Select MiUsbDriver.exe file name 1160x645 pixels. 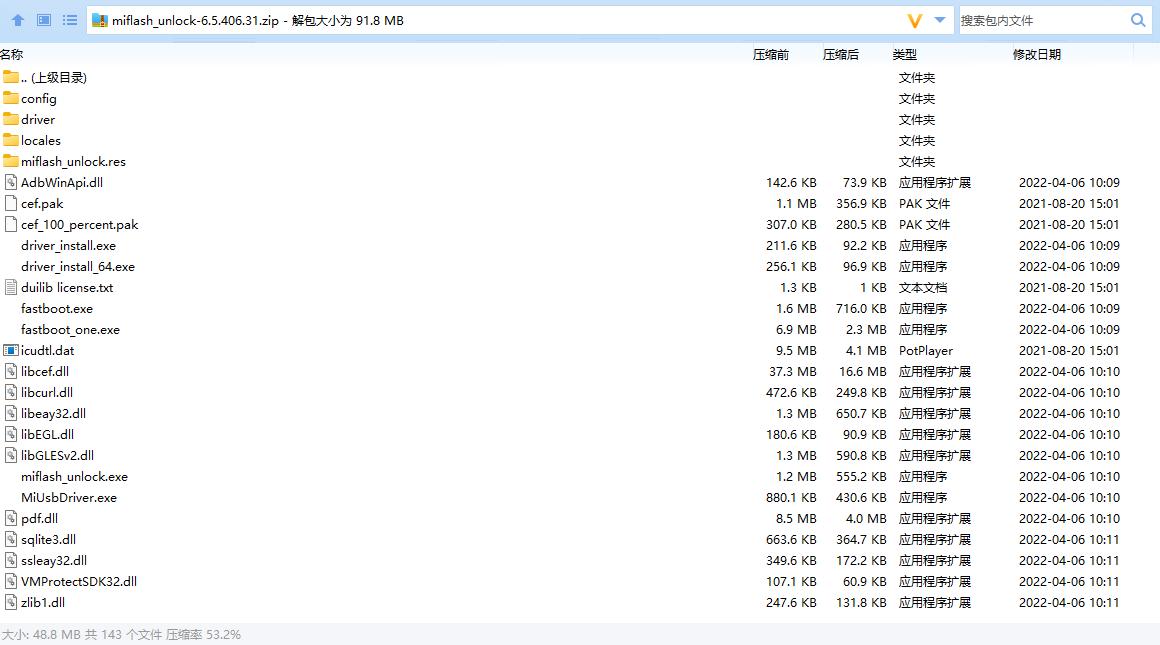click(x=69, y=498)
